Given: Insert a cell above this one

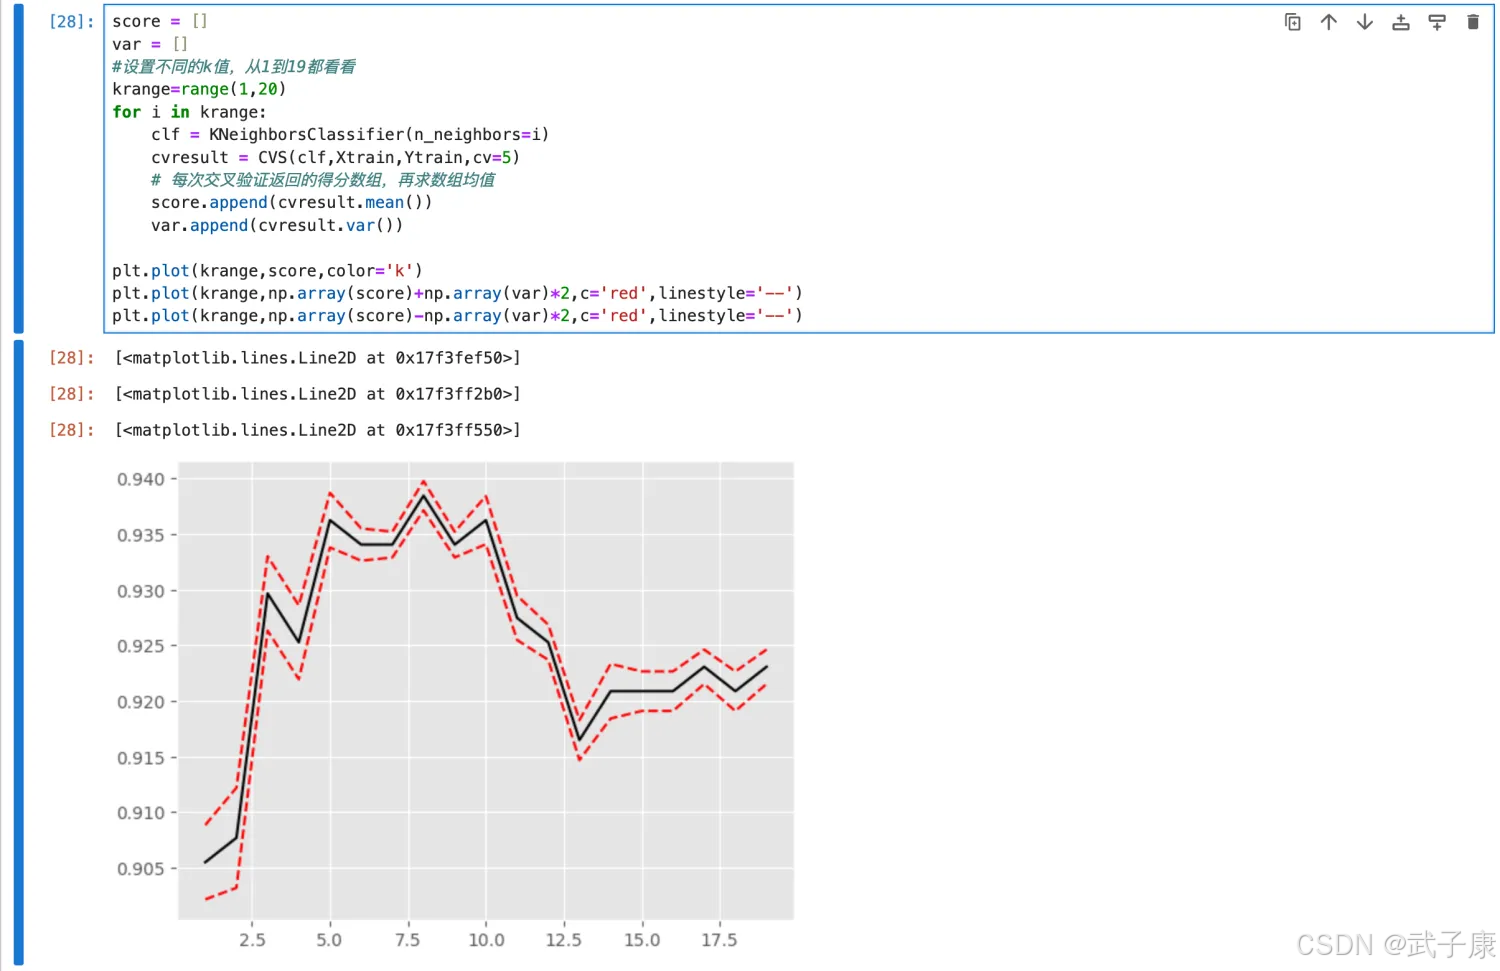Looking at the screenshot, I should [1400, 22].
